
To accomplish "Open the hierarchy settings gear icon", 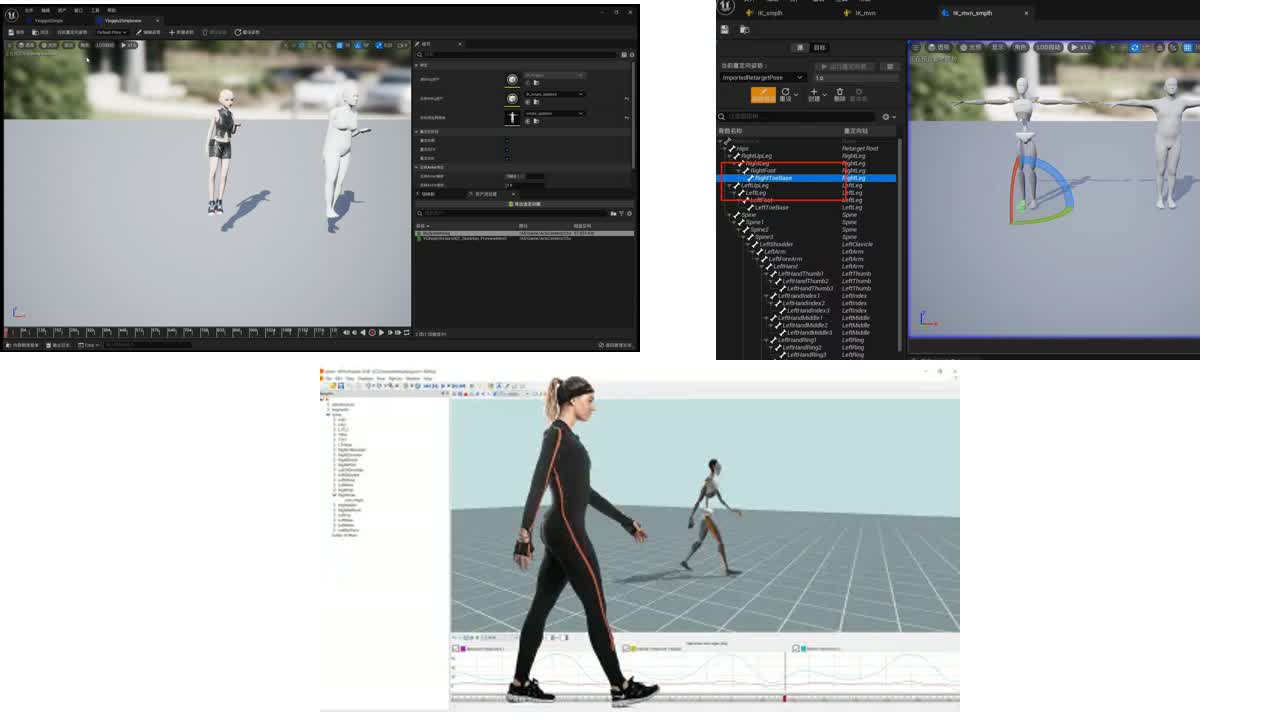I will 886,117.
